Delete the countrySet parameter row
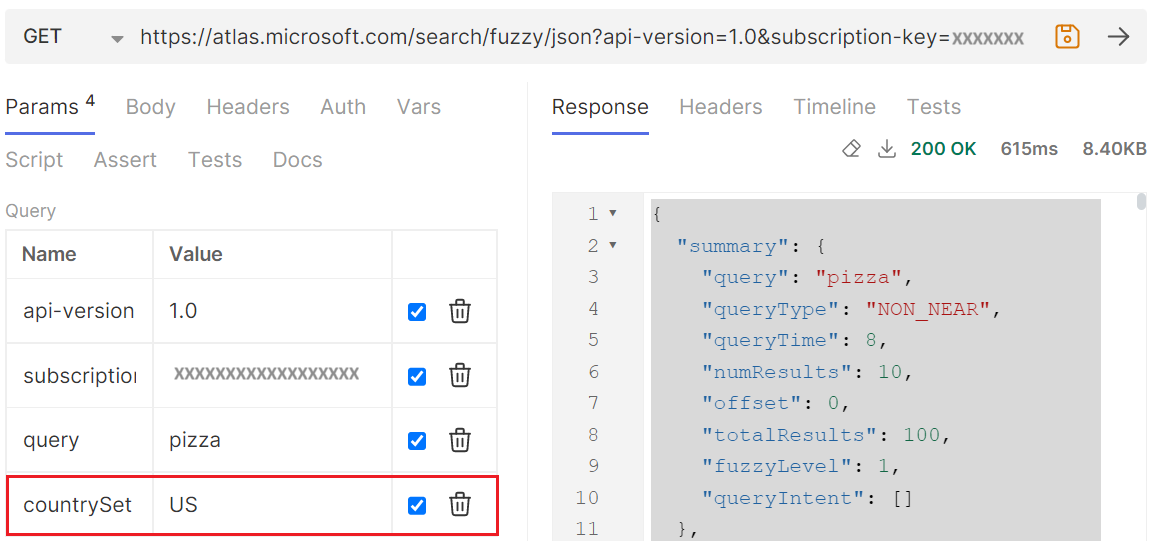Image resolution: width=1161 pixels, height=541 pixels. (460, 505)
